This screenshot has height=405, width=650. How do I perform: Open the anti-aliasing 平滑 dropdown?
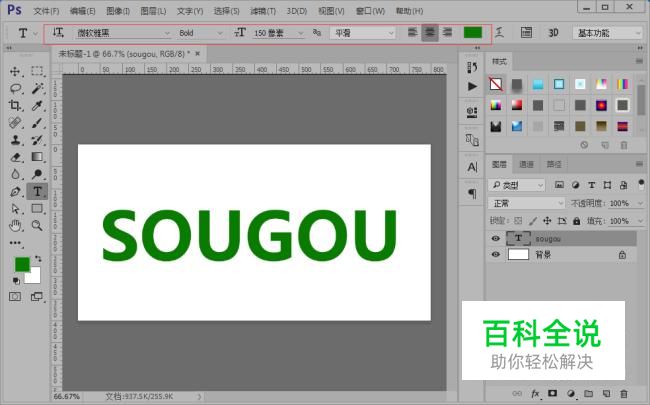363,33
